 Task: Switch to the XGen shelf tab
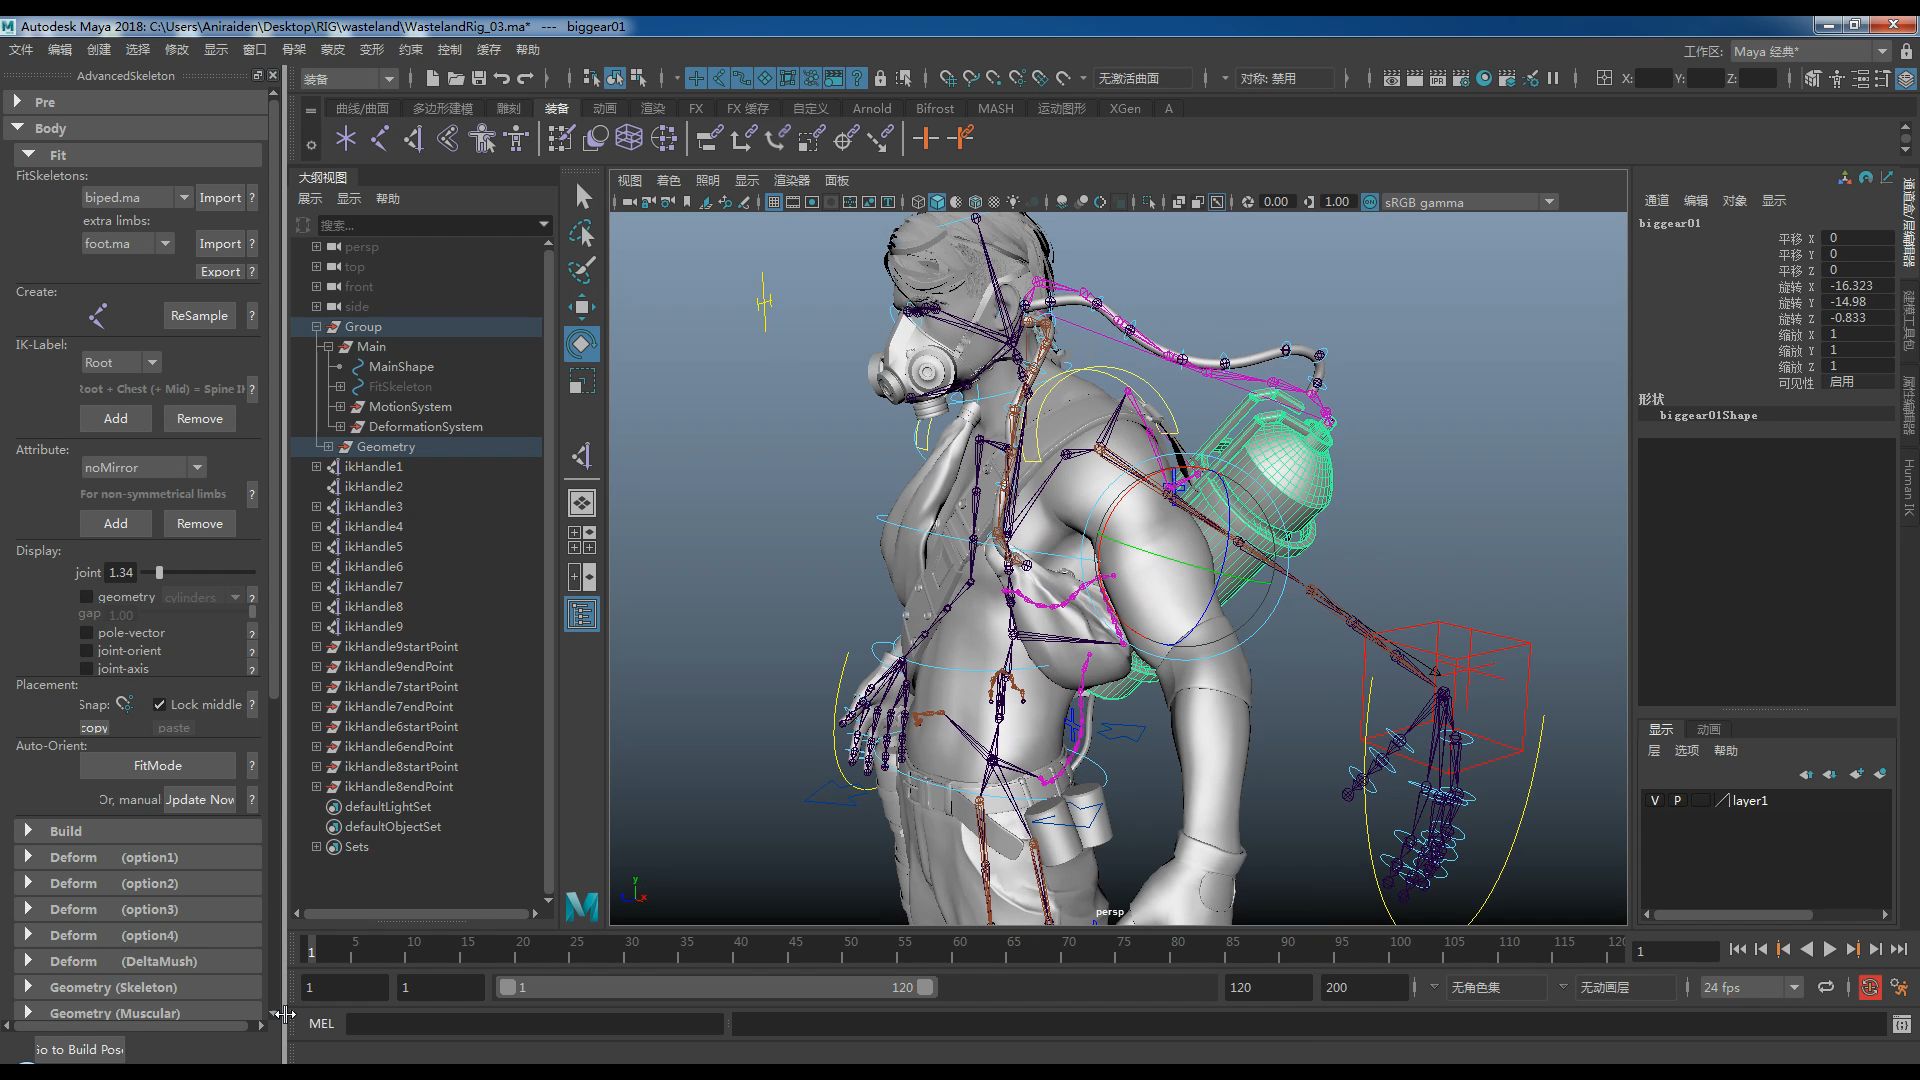coord(1125,108)
